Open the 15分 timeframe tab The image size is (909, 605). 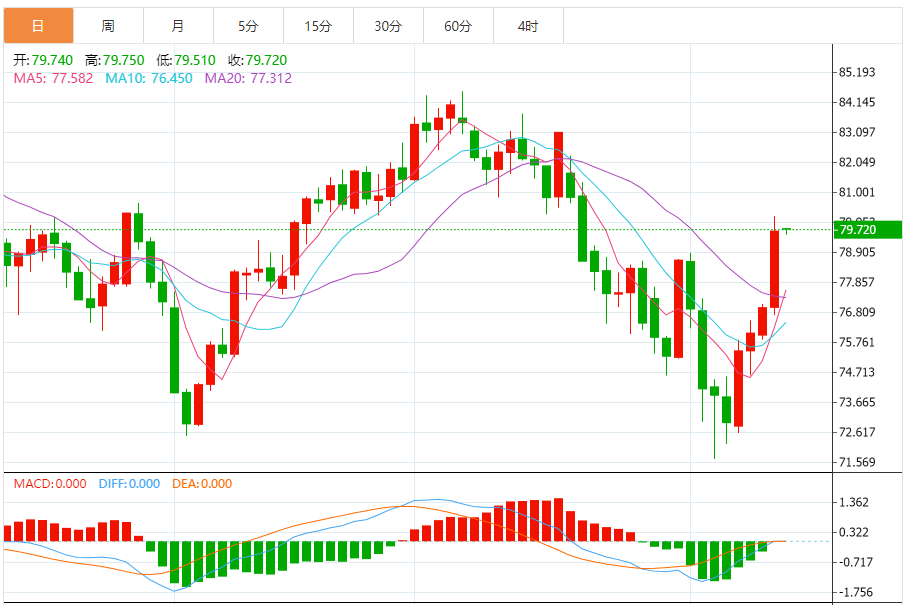[x=318, y=25]
